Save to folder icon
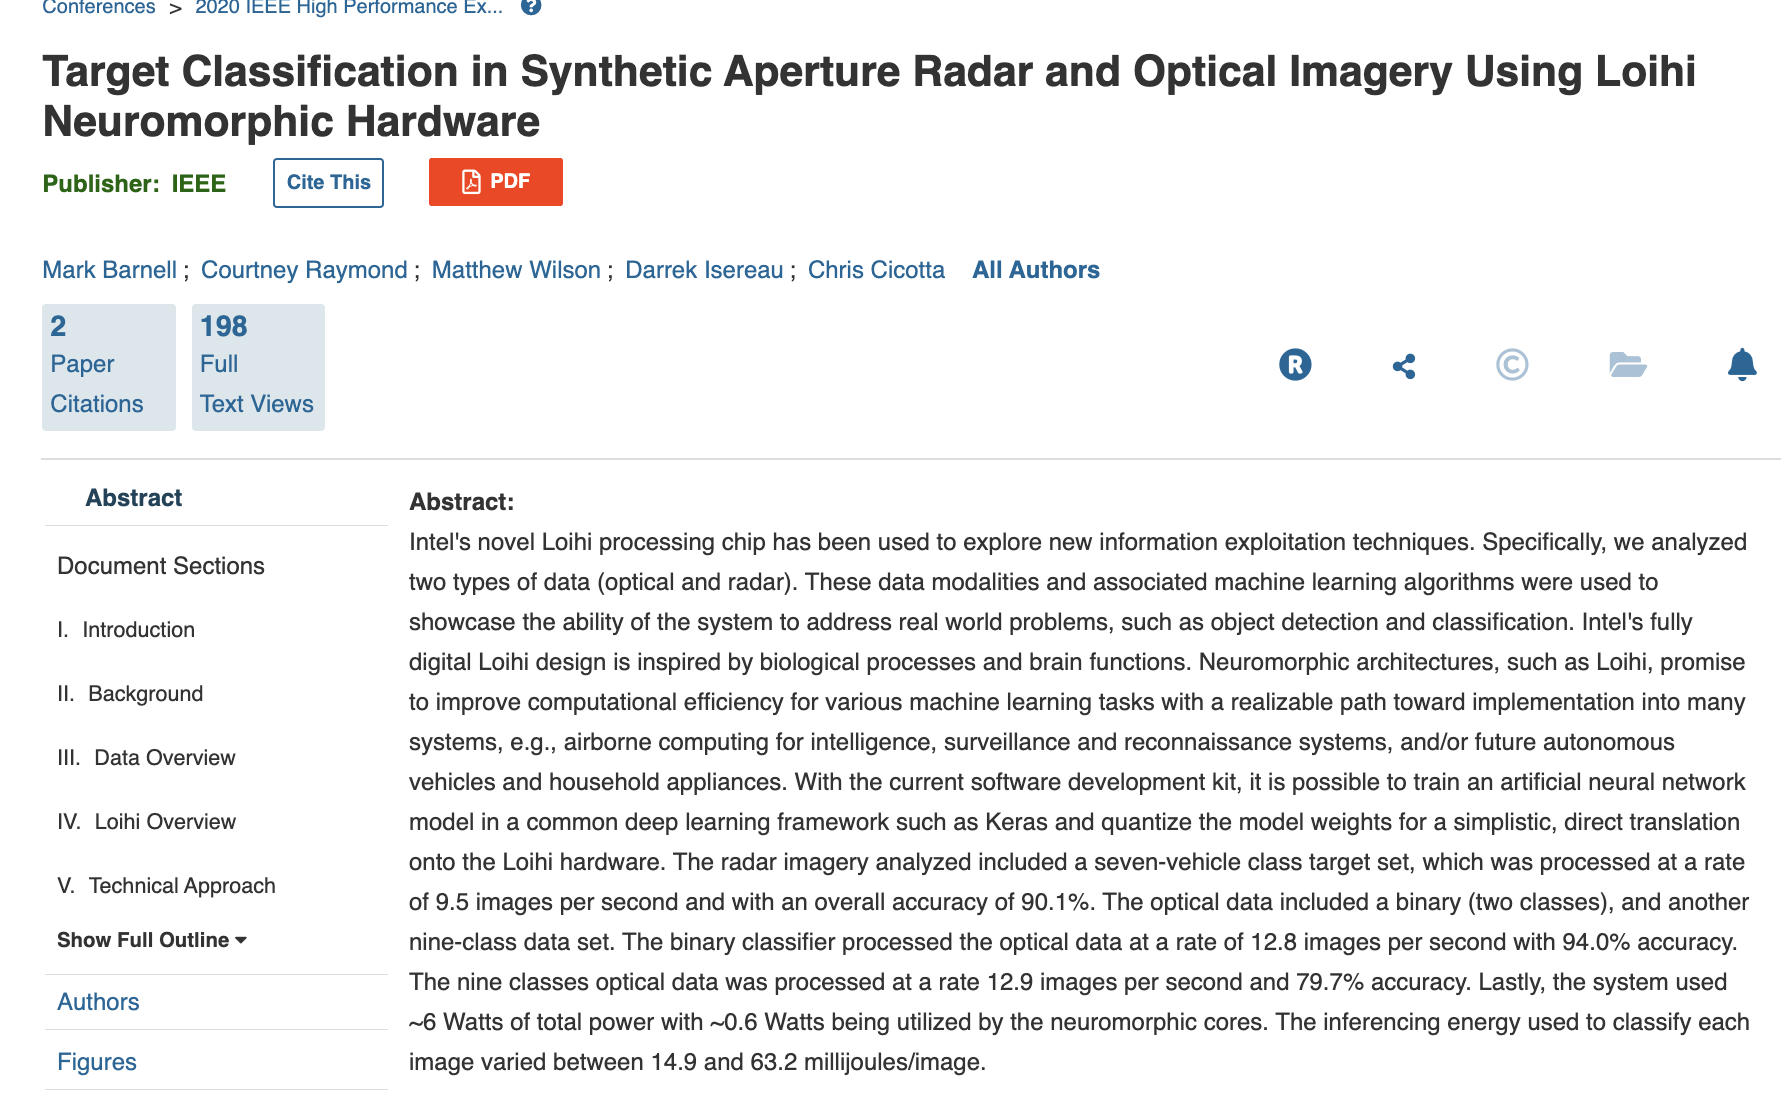Screen dimensions: 1784x1110 click(x=1627, y=365)
